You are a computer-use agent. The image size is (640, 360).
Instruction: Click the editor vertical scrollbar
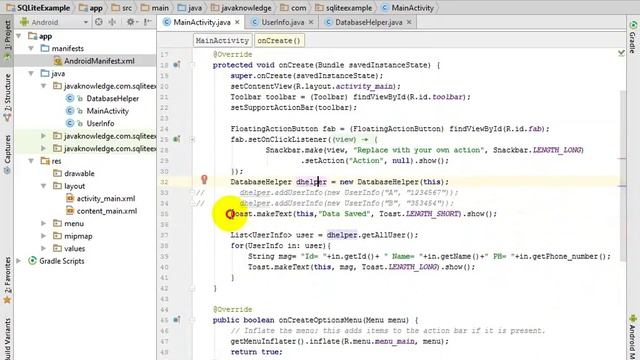(x=622, y=176)
